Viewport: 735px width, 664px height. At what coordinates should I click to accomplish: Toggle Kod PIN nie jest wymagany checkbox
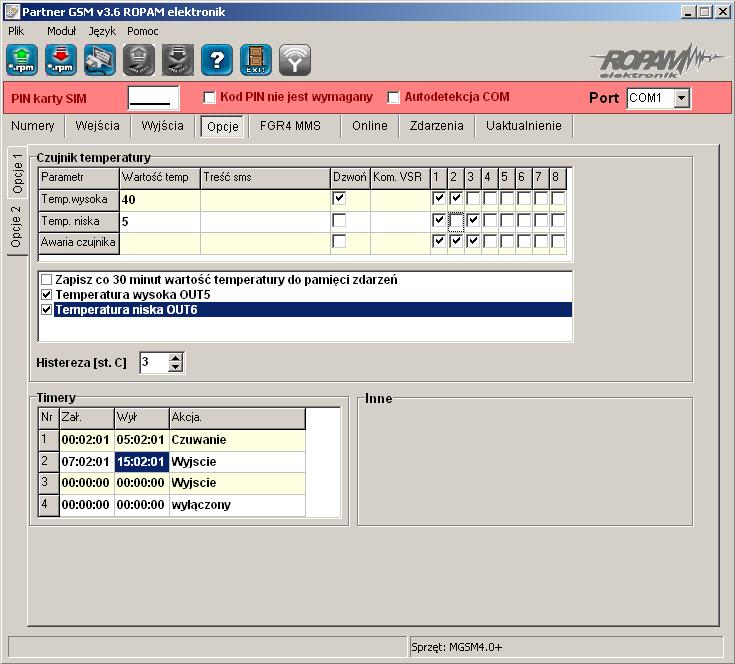click(210, 97)
